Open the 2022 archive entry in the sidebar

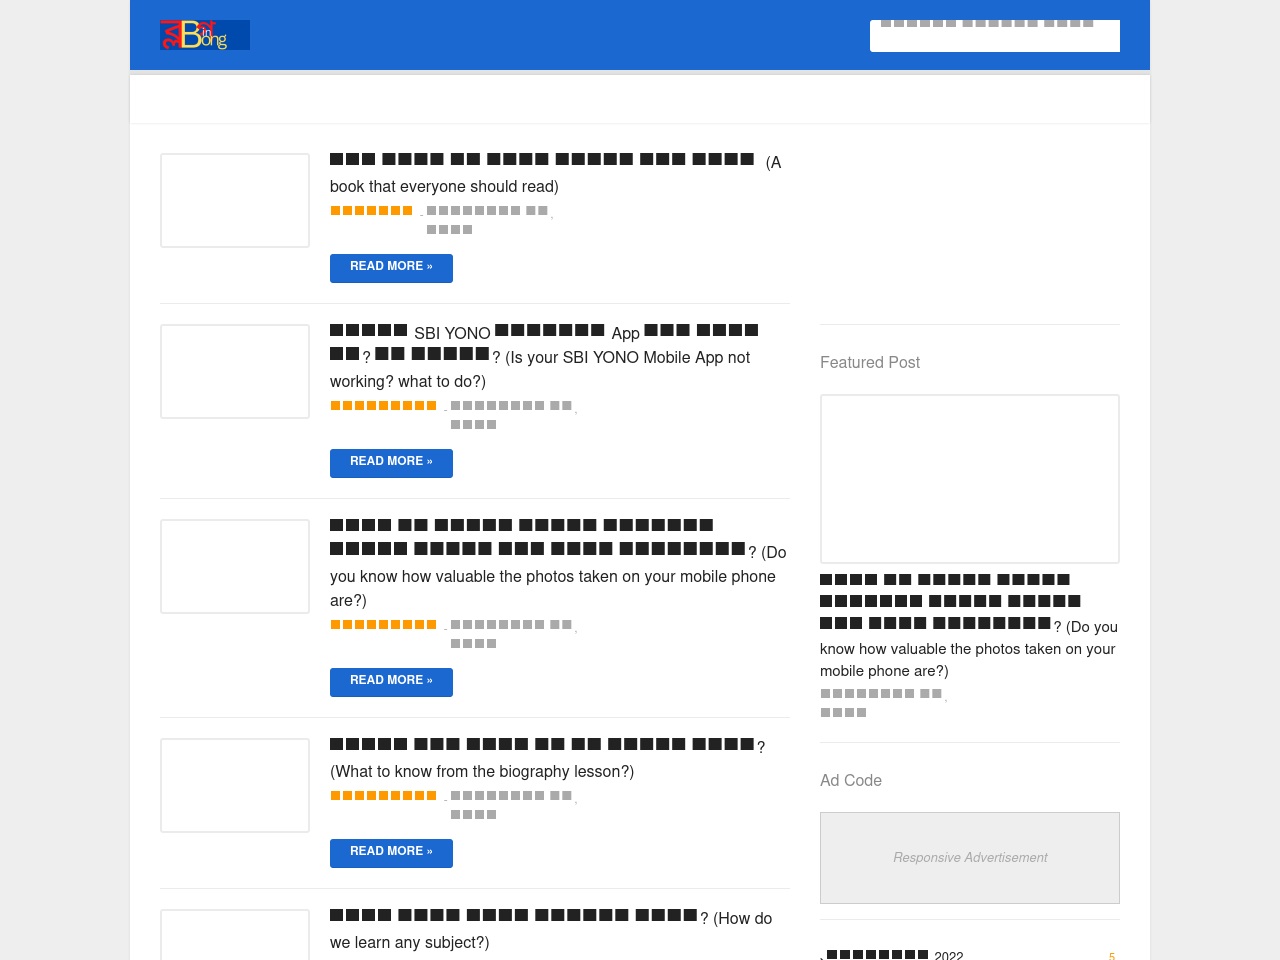click(x=895, y=955)
